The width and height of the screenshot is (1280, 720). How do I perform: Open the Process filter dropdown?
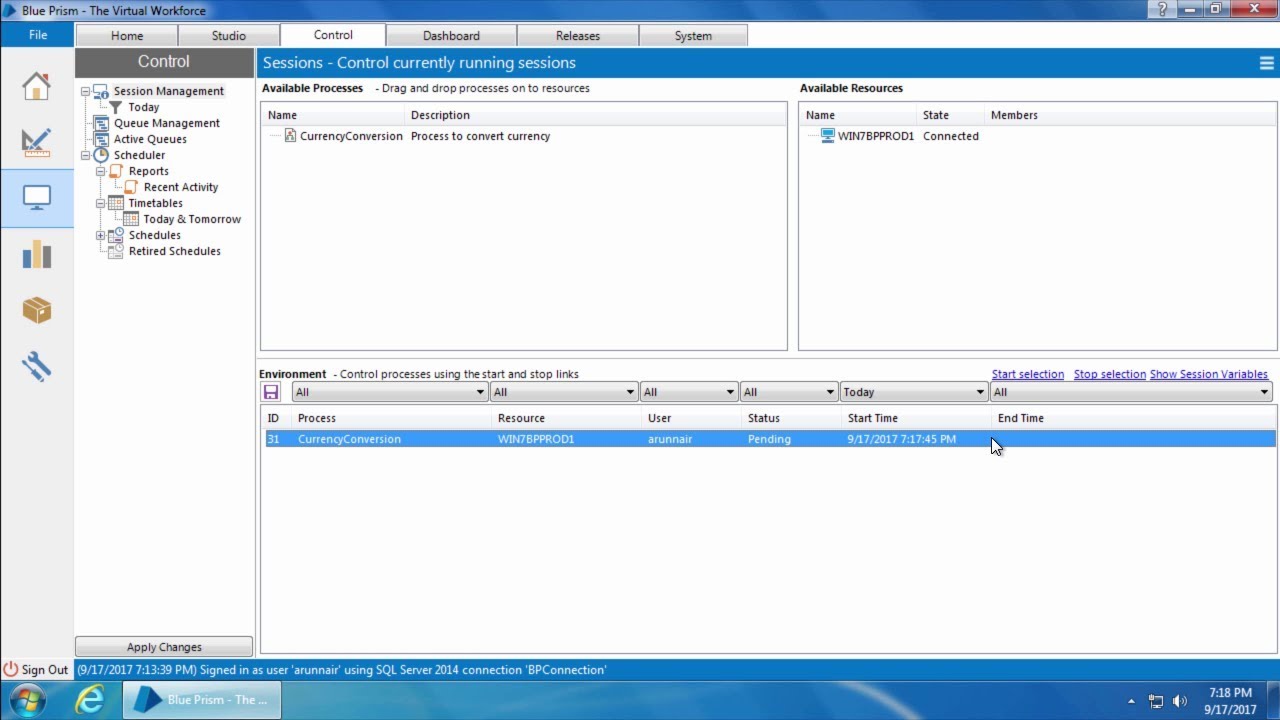tap(390, 392)
